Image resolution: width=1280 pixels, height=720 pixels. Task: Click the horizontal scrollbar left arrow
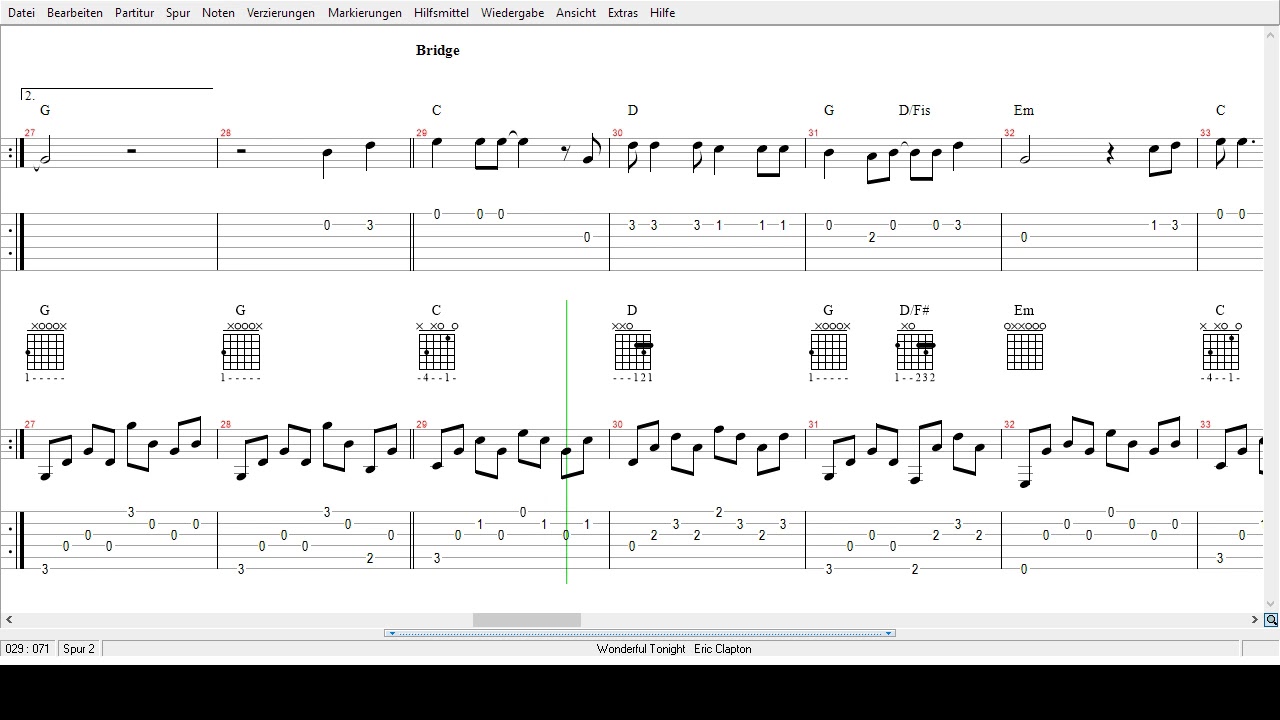click(x=9, y=620)
